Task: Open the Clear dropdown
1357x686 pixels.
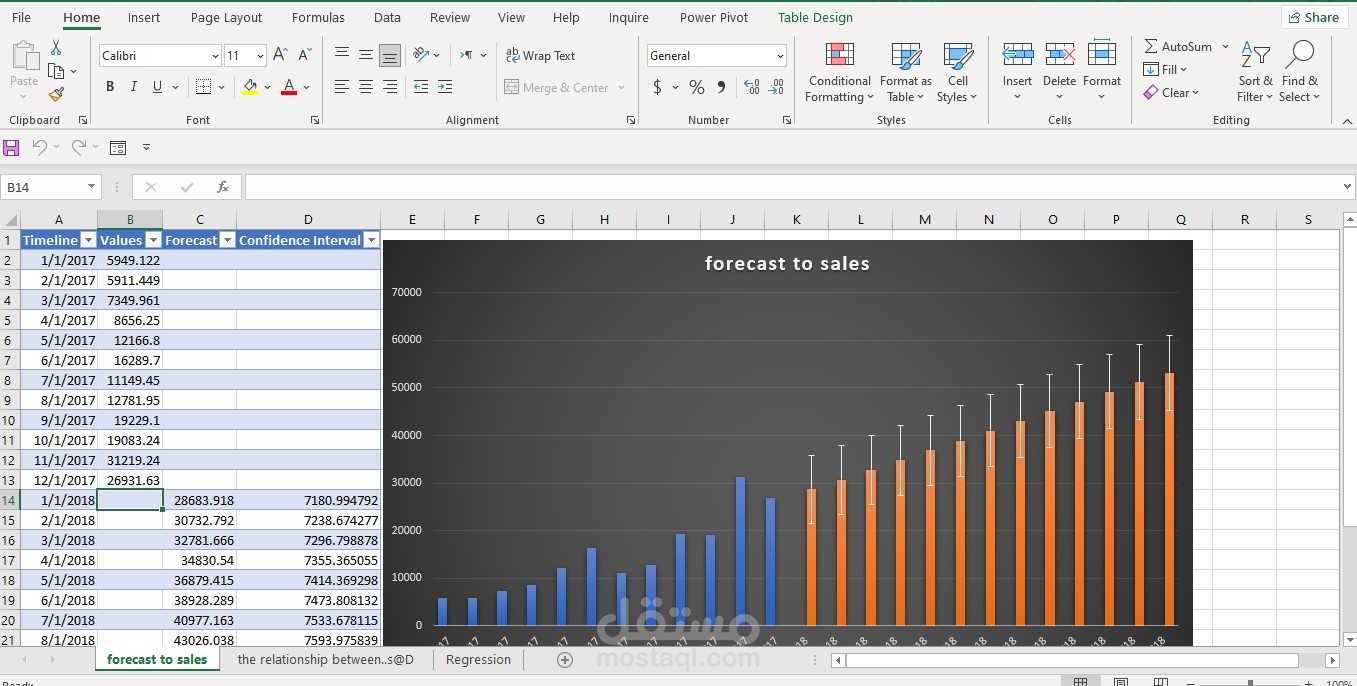Action: pos(1170,93)
